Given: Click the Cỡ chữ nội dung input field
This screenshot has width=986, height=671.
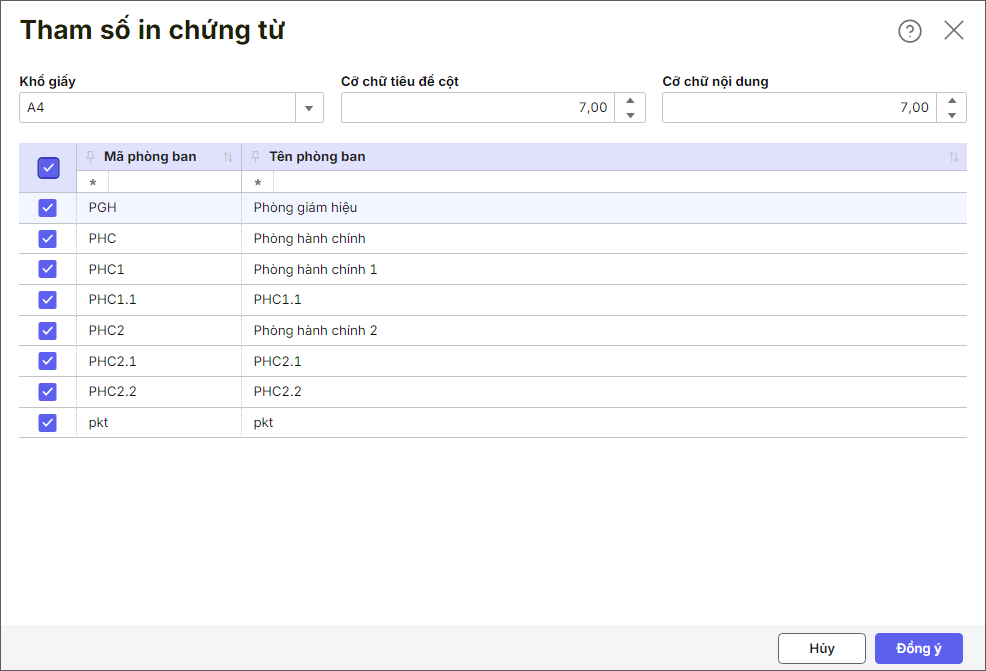Looking at the screenshot, I should (798, 108).
